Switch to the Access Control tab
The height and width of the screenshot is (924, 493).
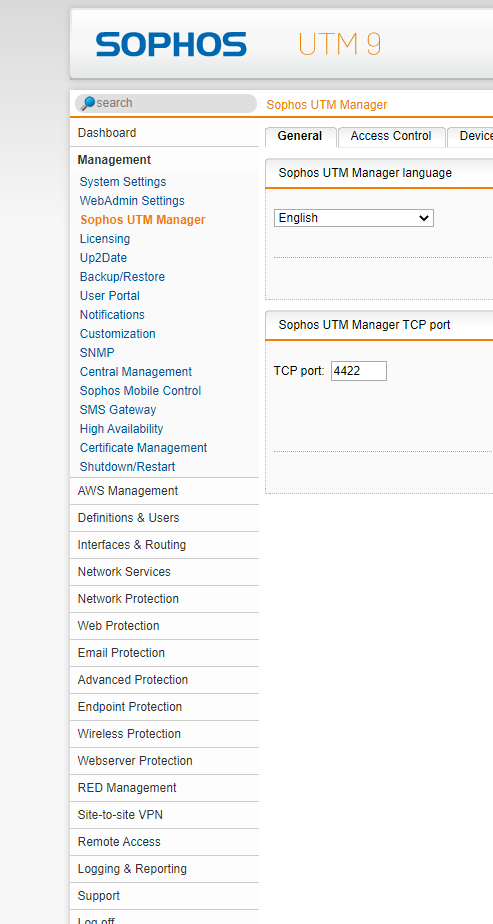pos(391,137)
